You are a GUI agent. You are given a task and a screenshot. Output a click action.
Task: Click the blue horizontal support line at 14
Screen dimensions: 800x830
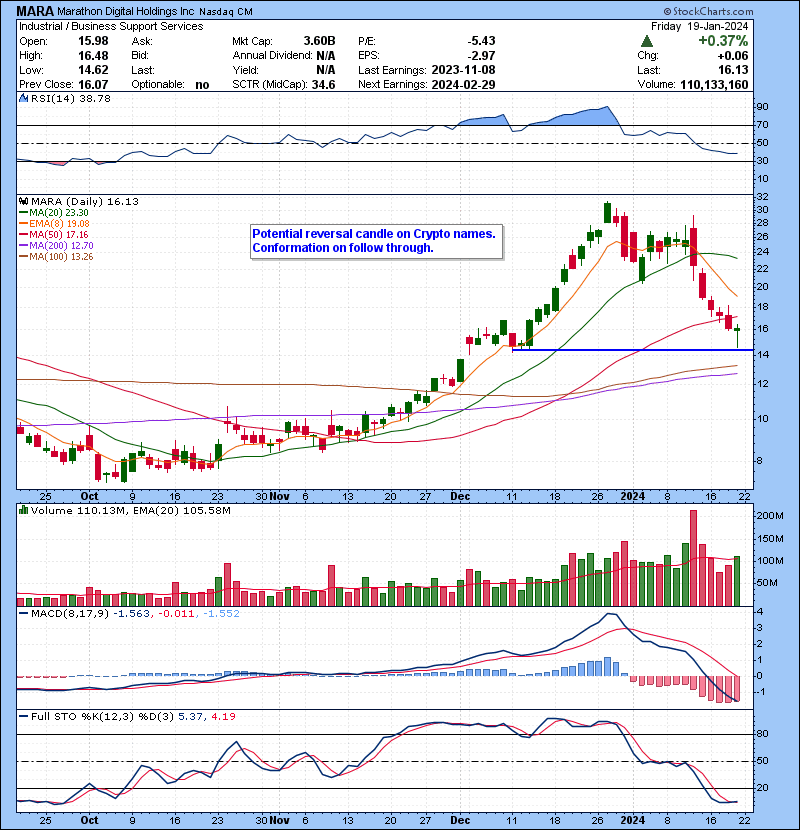(x=632, y=350)
